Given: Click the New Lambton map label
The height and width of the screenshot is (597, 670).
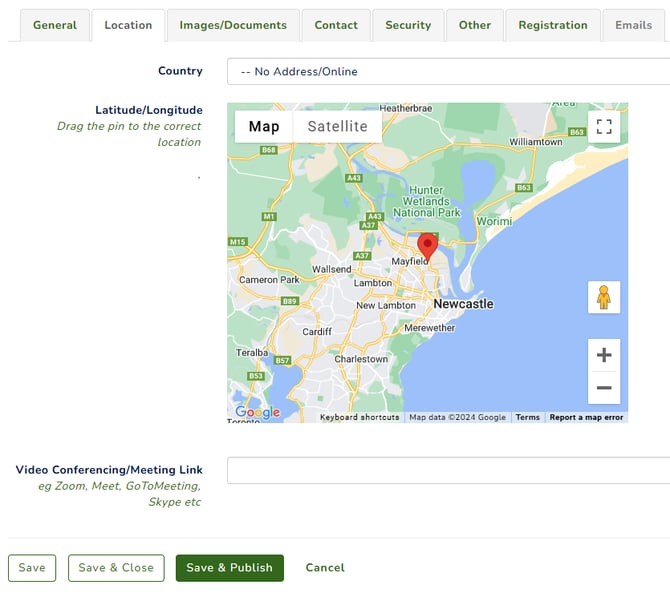Looking at the screenshot, I should click(386, 306).
